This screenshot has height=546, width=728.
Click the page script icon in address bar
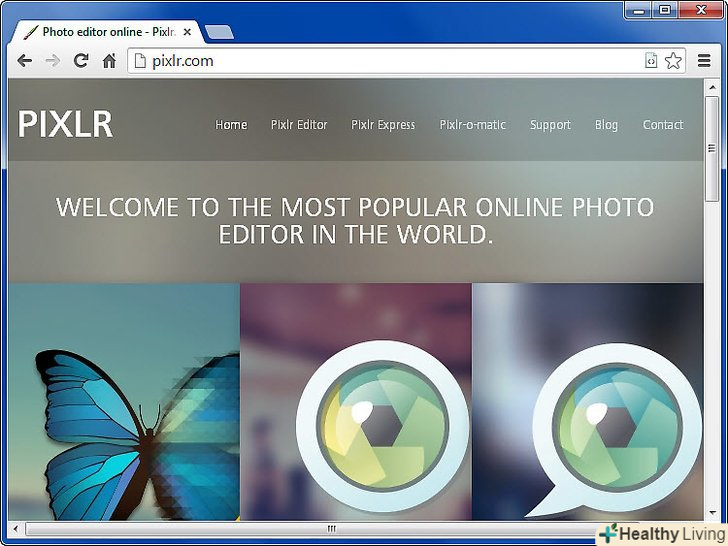click(x=651, y=60)
